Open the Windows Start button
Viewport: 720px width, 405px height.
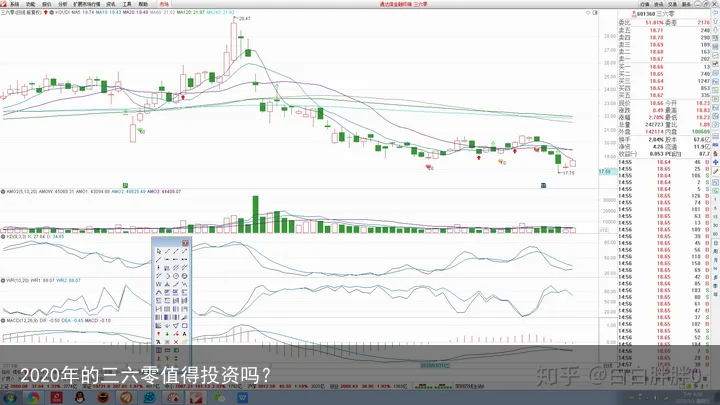(x=10, y=397)
